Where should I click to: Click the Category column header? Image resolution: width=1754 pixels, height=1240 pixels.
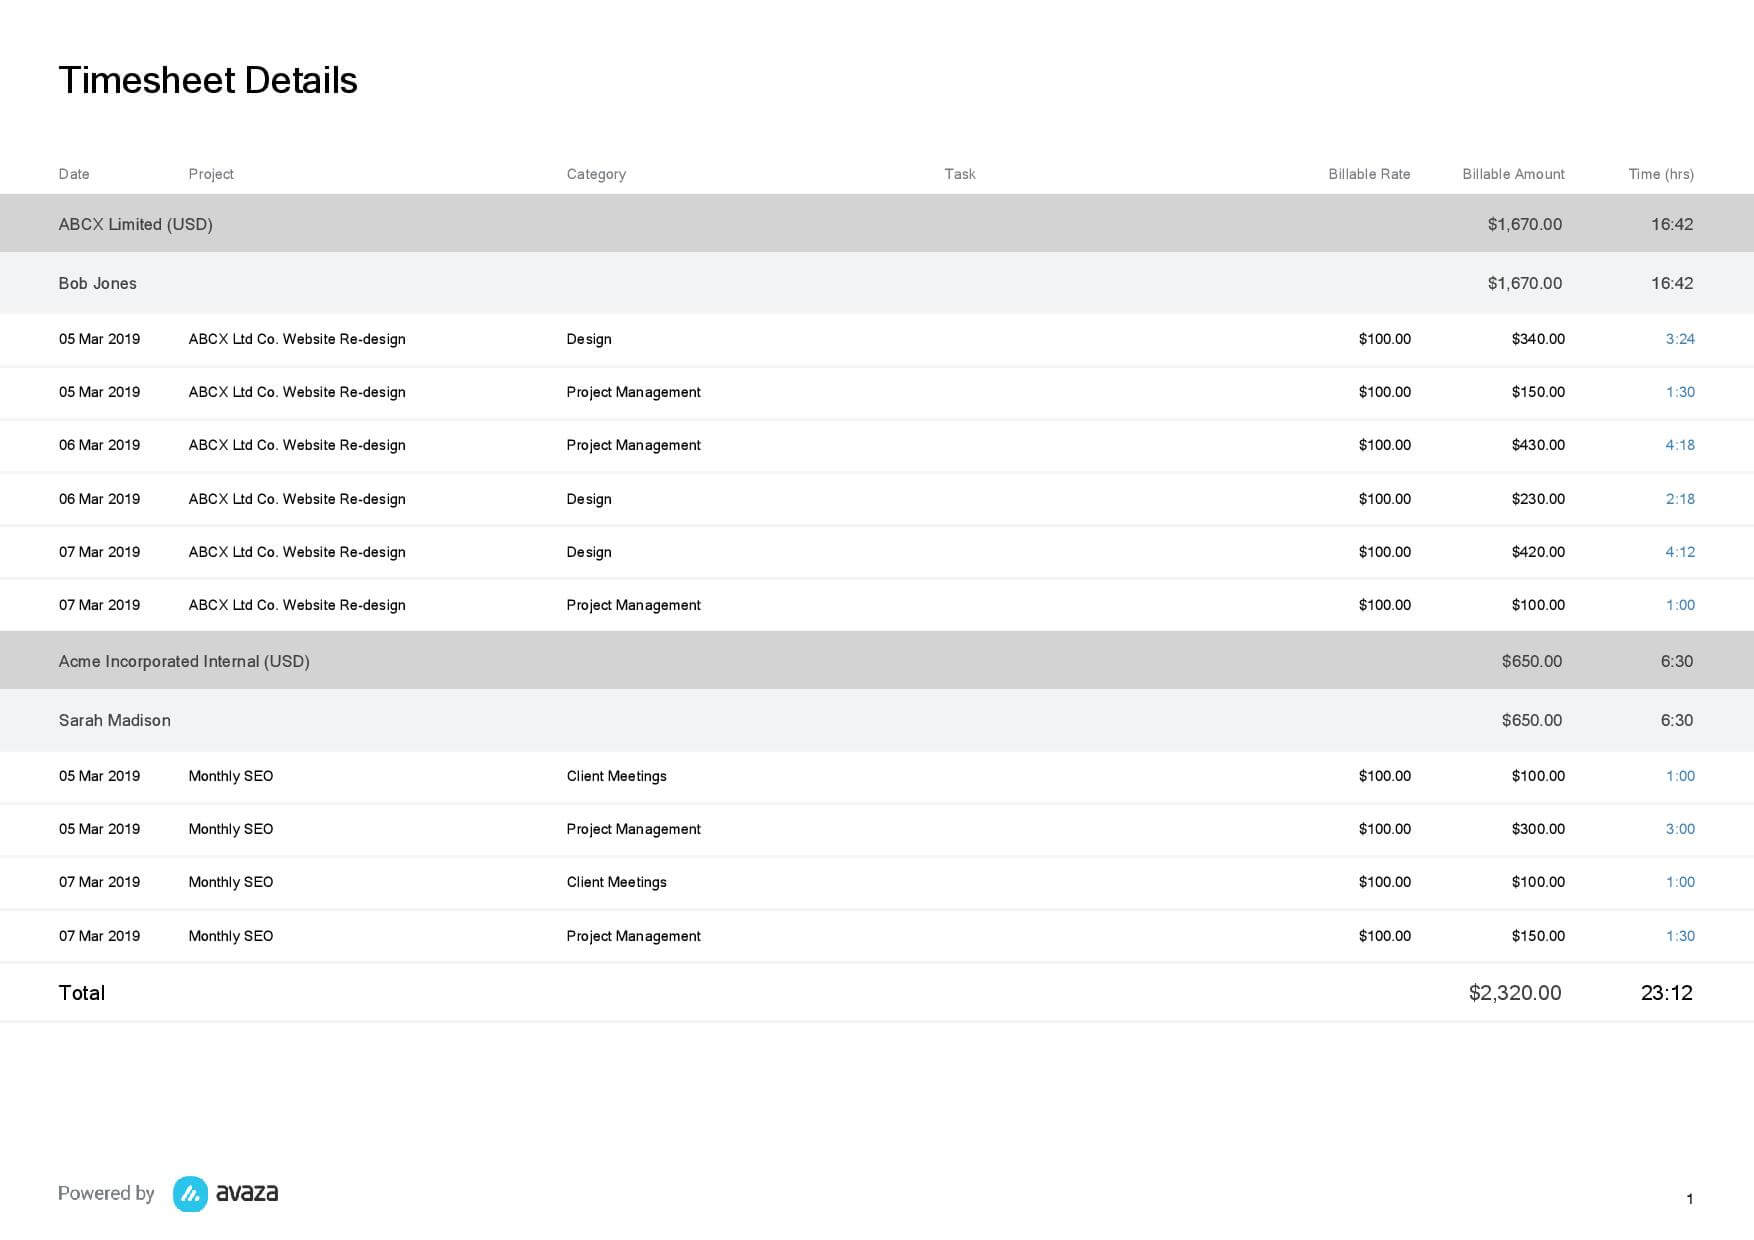point(596,174)
